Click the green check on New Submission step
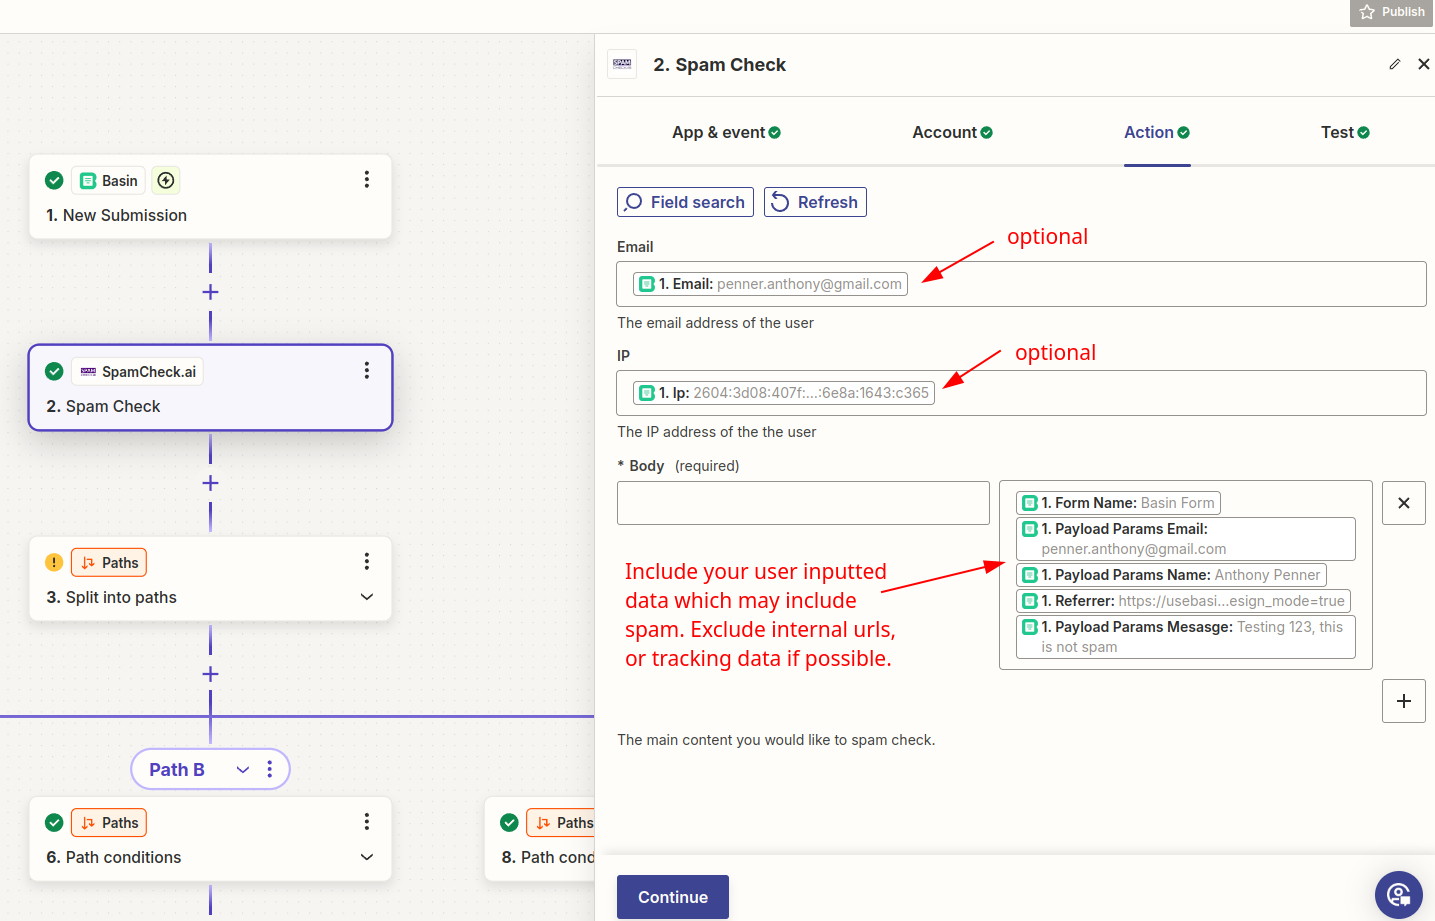1435x921 pixels. tap(54, 181)
